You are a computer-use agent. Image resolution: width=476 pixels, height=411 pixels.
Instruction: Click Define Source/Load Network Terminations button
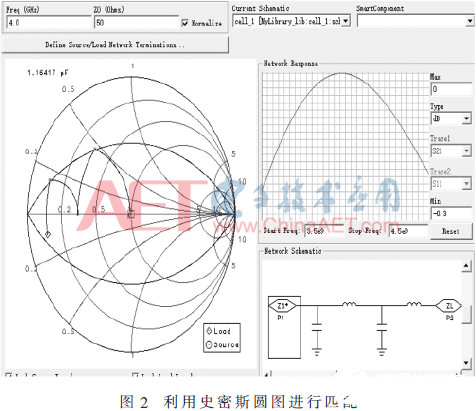click(115, 45)
